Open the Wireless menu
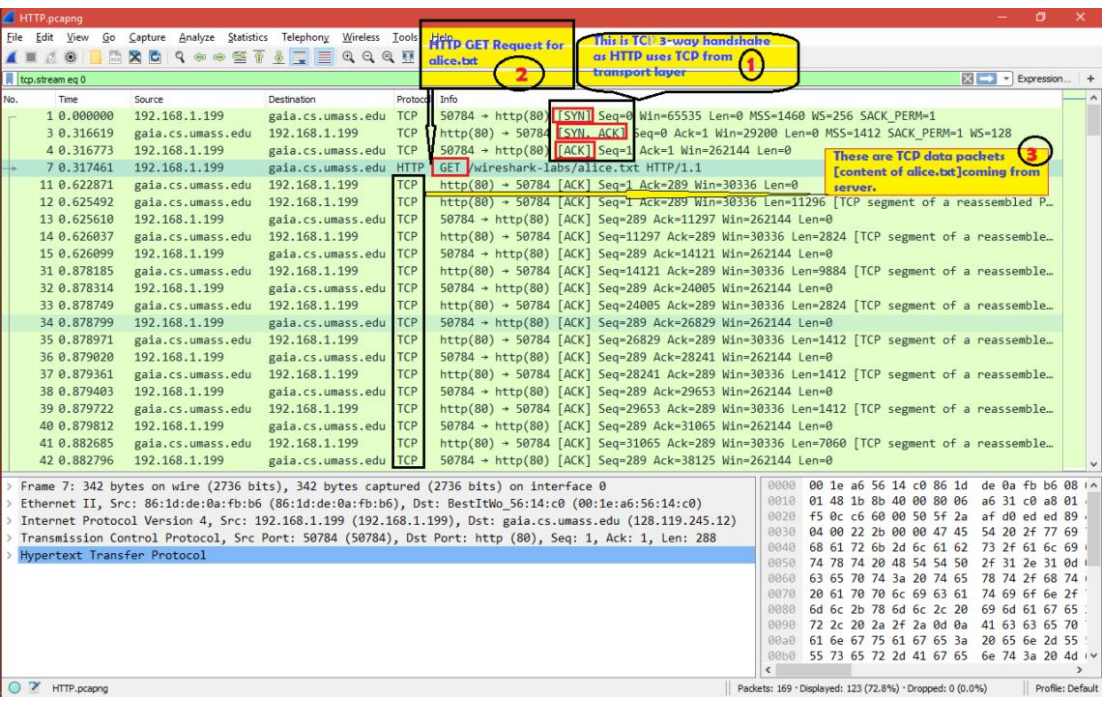Viewport: 1106px width, 701px height. (360, 37)
